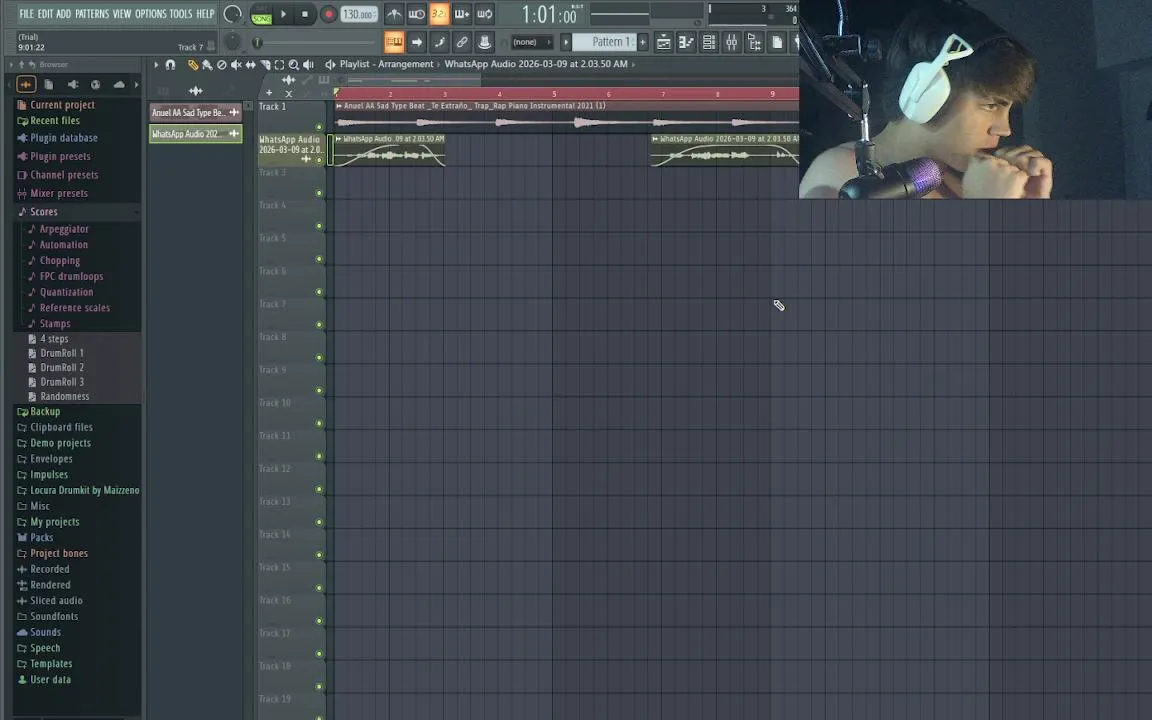Open playlist options menu arrow
The image size is (1152, 720).
click(156, 65)
